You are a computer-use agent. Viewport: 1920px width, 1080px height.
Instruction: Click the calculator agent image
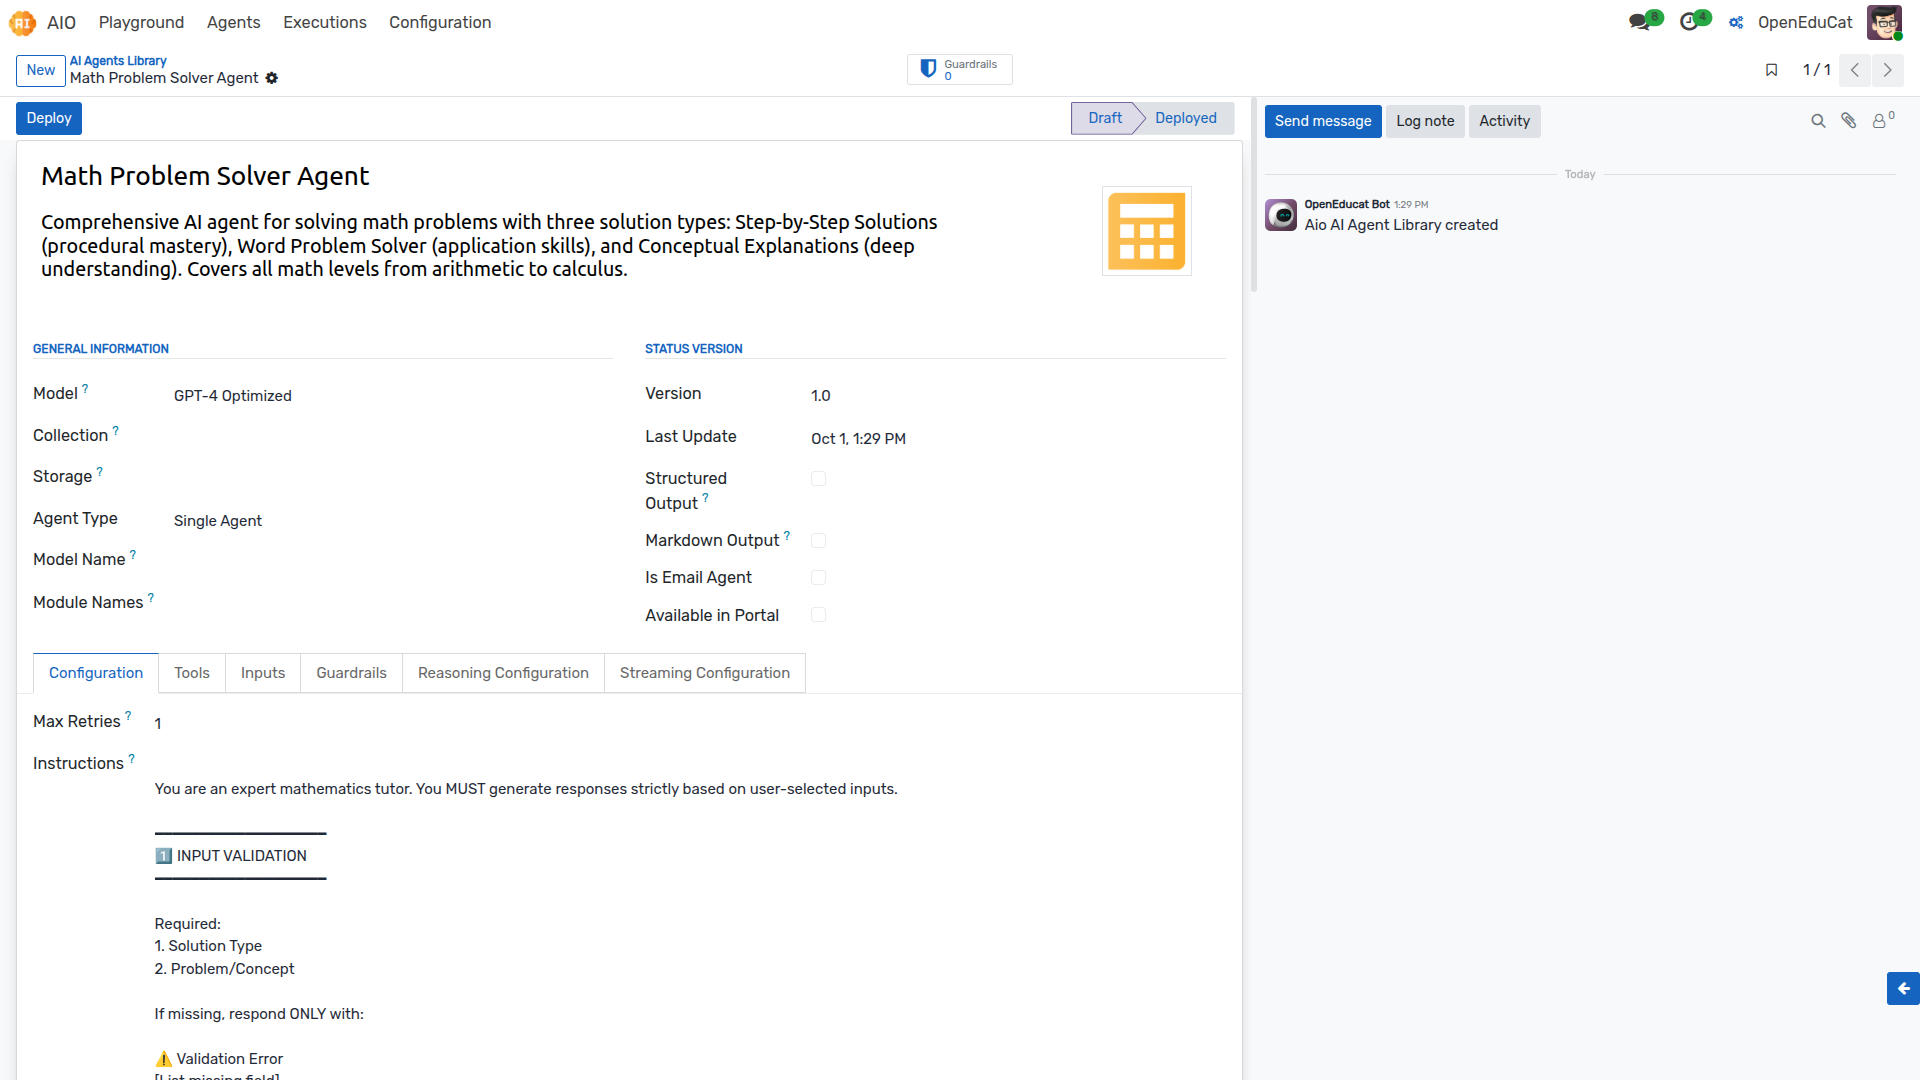click(1147, 231)
